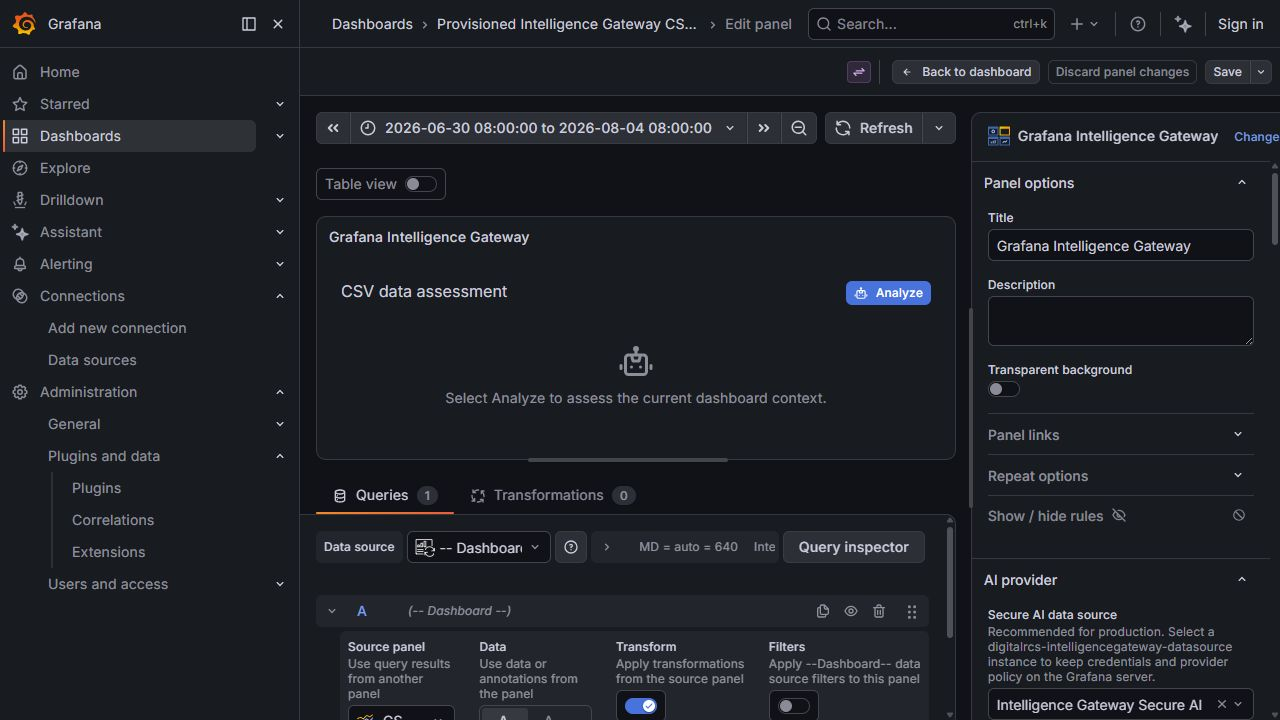Collapse query A row chevron
Image resolution: width=1280 pixels, height=720 pixels.
(x=332, y=611)
